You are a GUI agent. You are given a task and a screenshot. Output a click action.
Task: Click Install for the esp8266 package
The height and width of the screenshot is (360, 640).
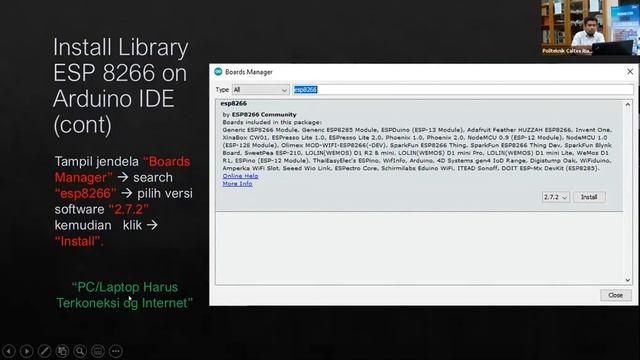click(x=589, y=197)
